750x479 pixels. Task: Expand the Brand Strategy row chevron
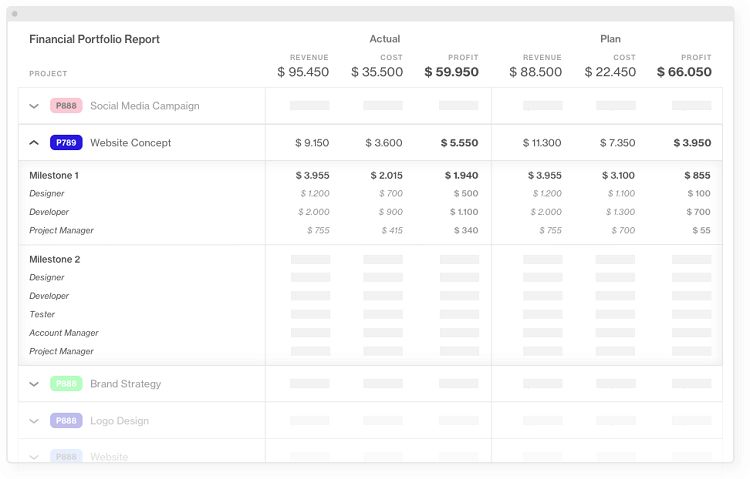click(x=34, y=384)
